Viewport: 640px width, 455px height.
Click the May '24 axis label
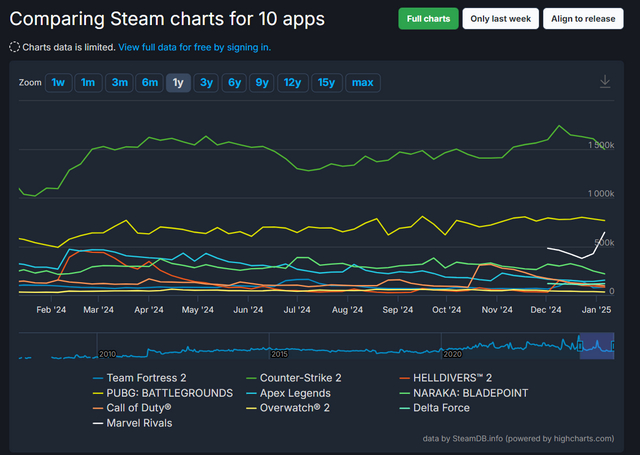point(198,310)
